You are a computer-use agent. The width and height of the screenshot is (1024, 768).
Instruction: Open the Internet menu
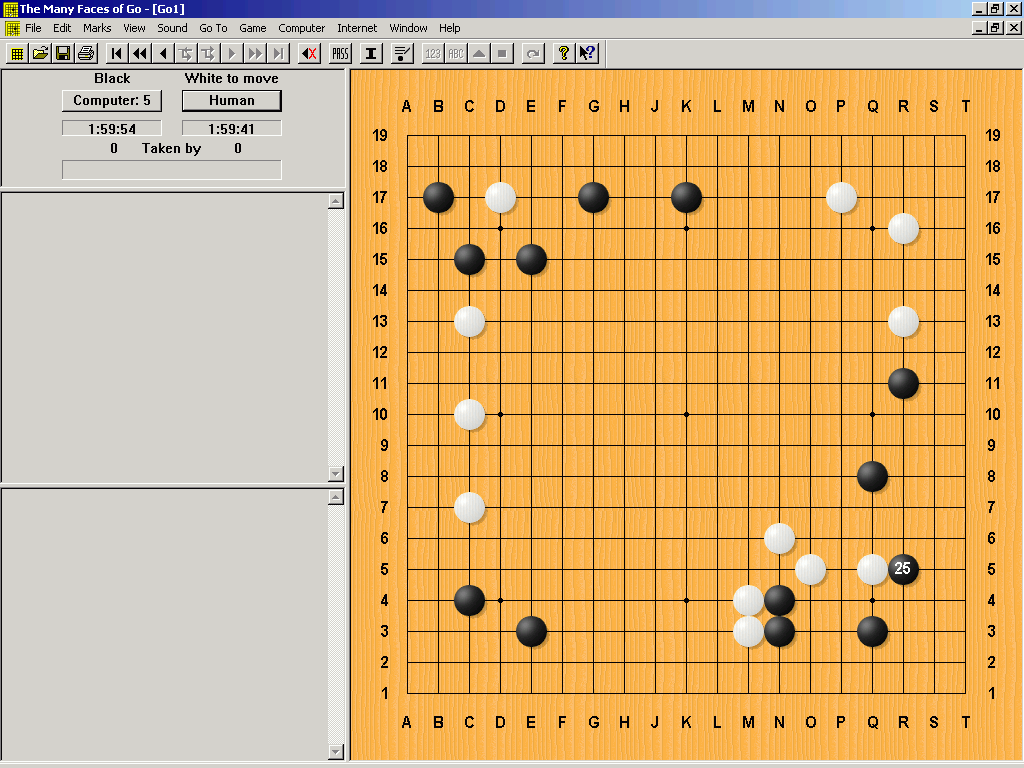pyautogui.click(x=357, y=28)
